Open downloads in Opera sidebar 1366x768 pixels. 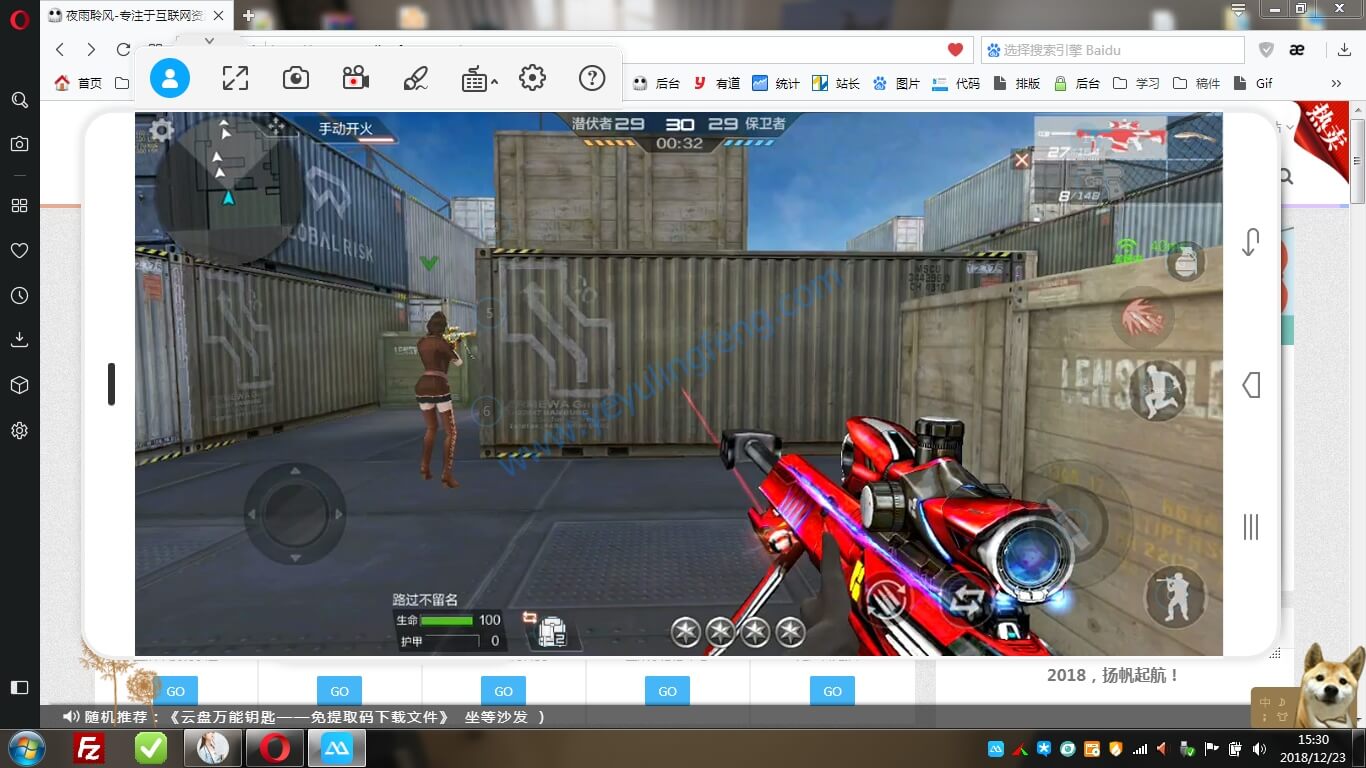coord(19,340)
